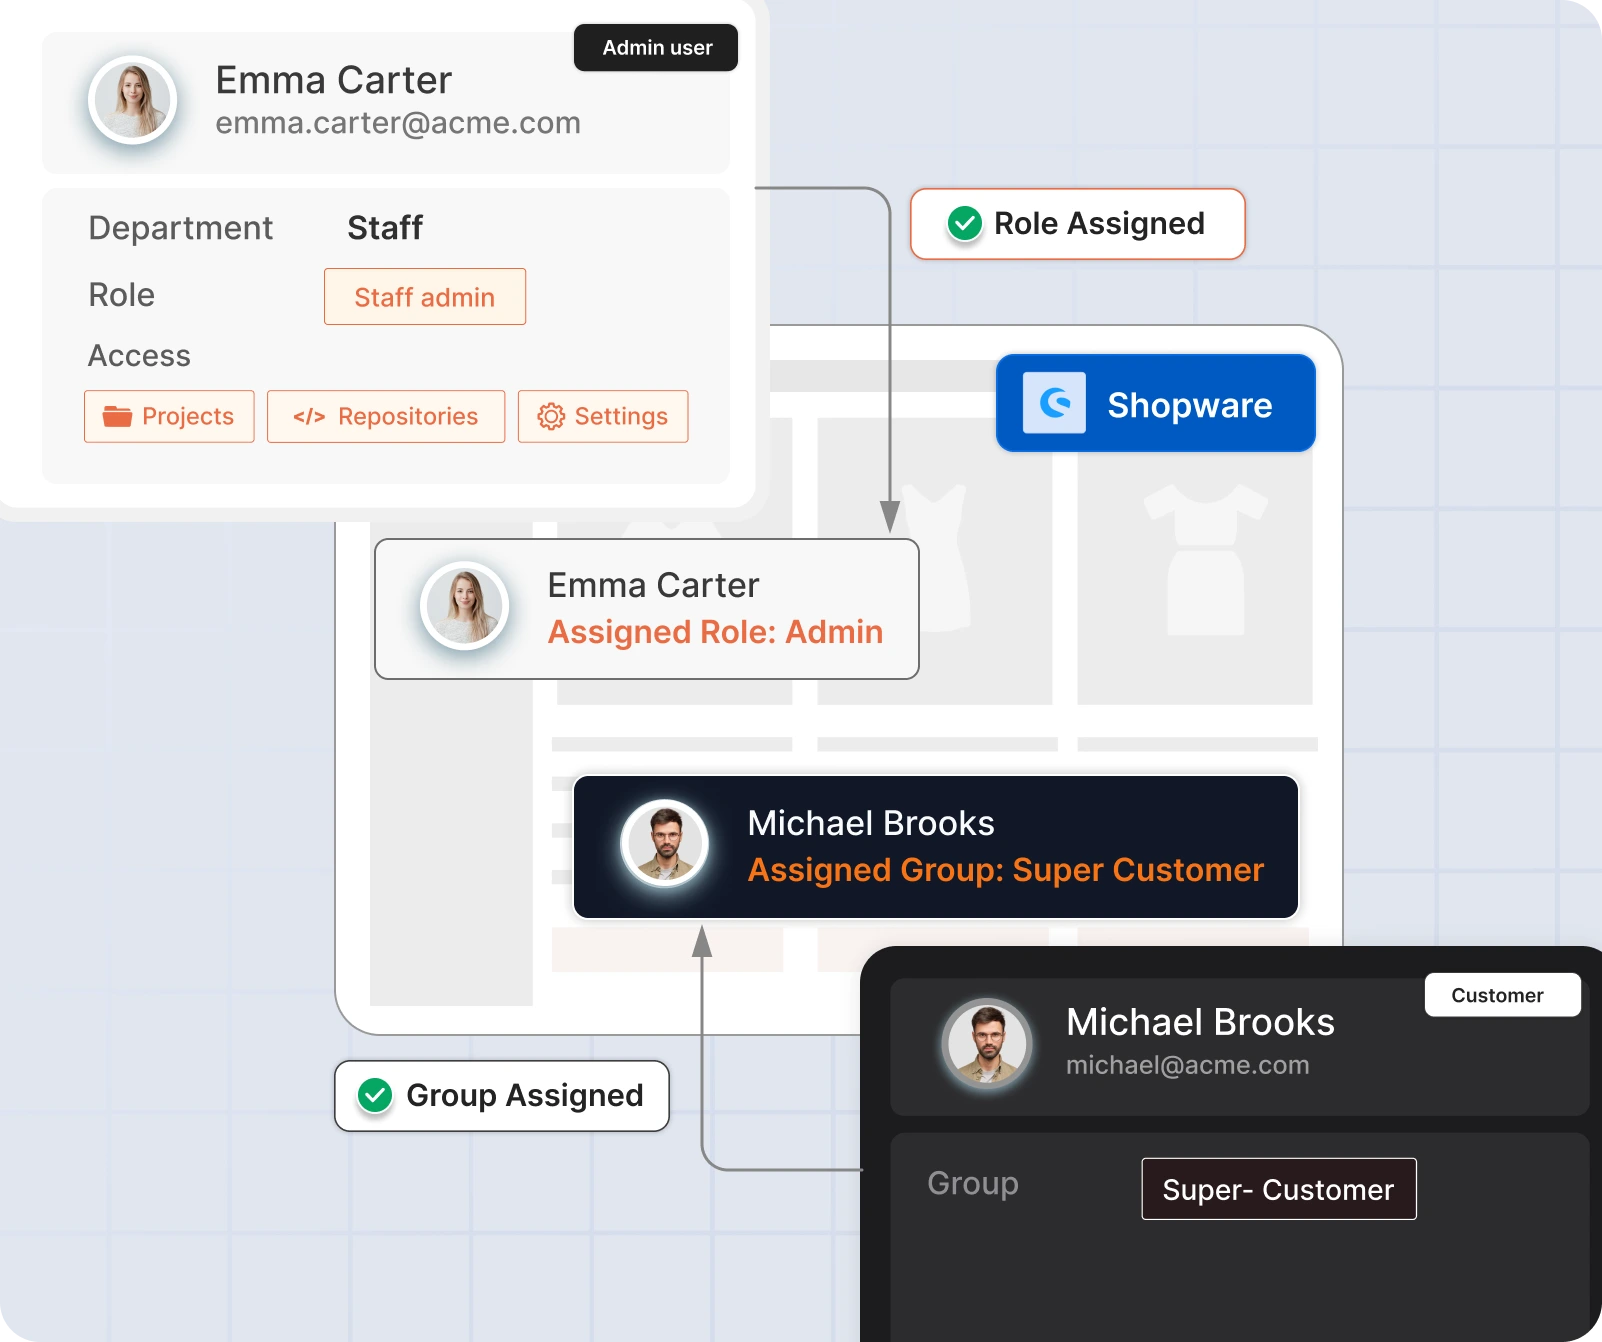The height and width of the screenshot is (1342, 1602).
Task: Open the Projects access tag
Action: 169,416
